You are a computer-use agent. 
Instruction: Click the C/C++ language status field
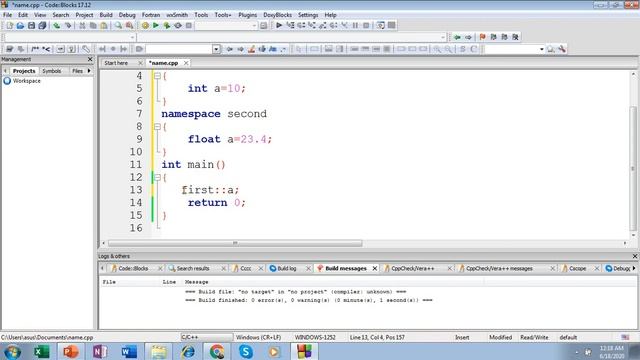(x=207, y=337)
